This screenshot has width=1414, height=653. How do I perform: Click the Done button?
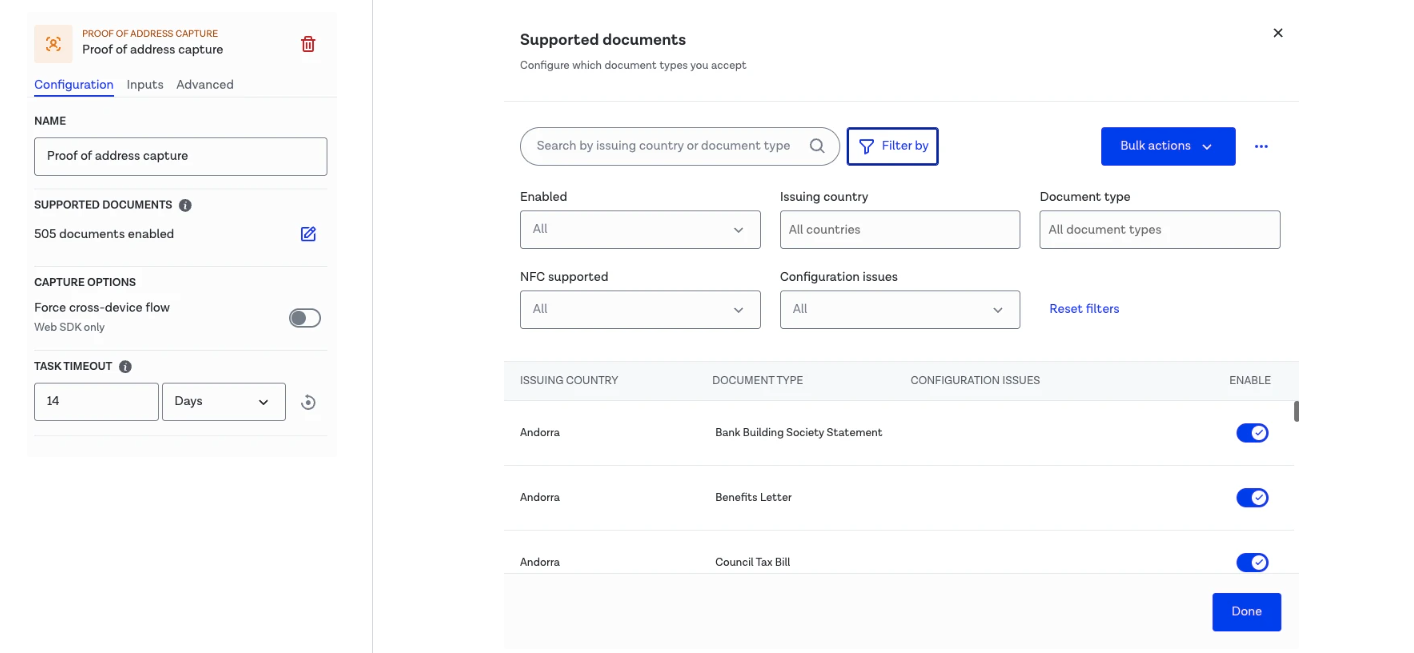point(1246,612)
